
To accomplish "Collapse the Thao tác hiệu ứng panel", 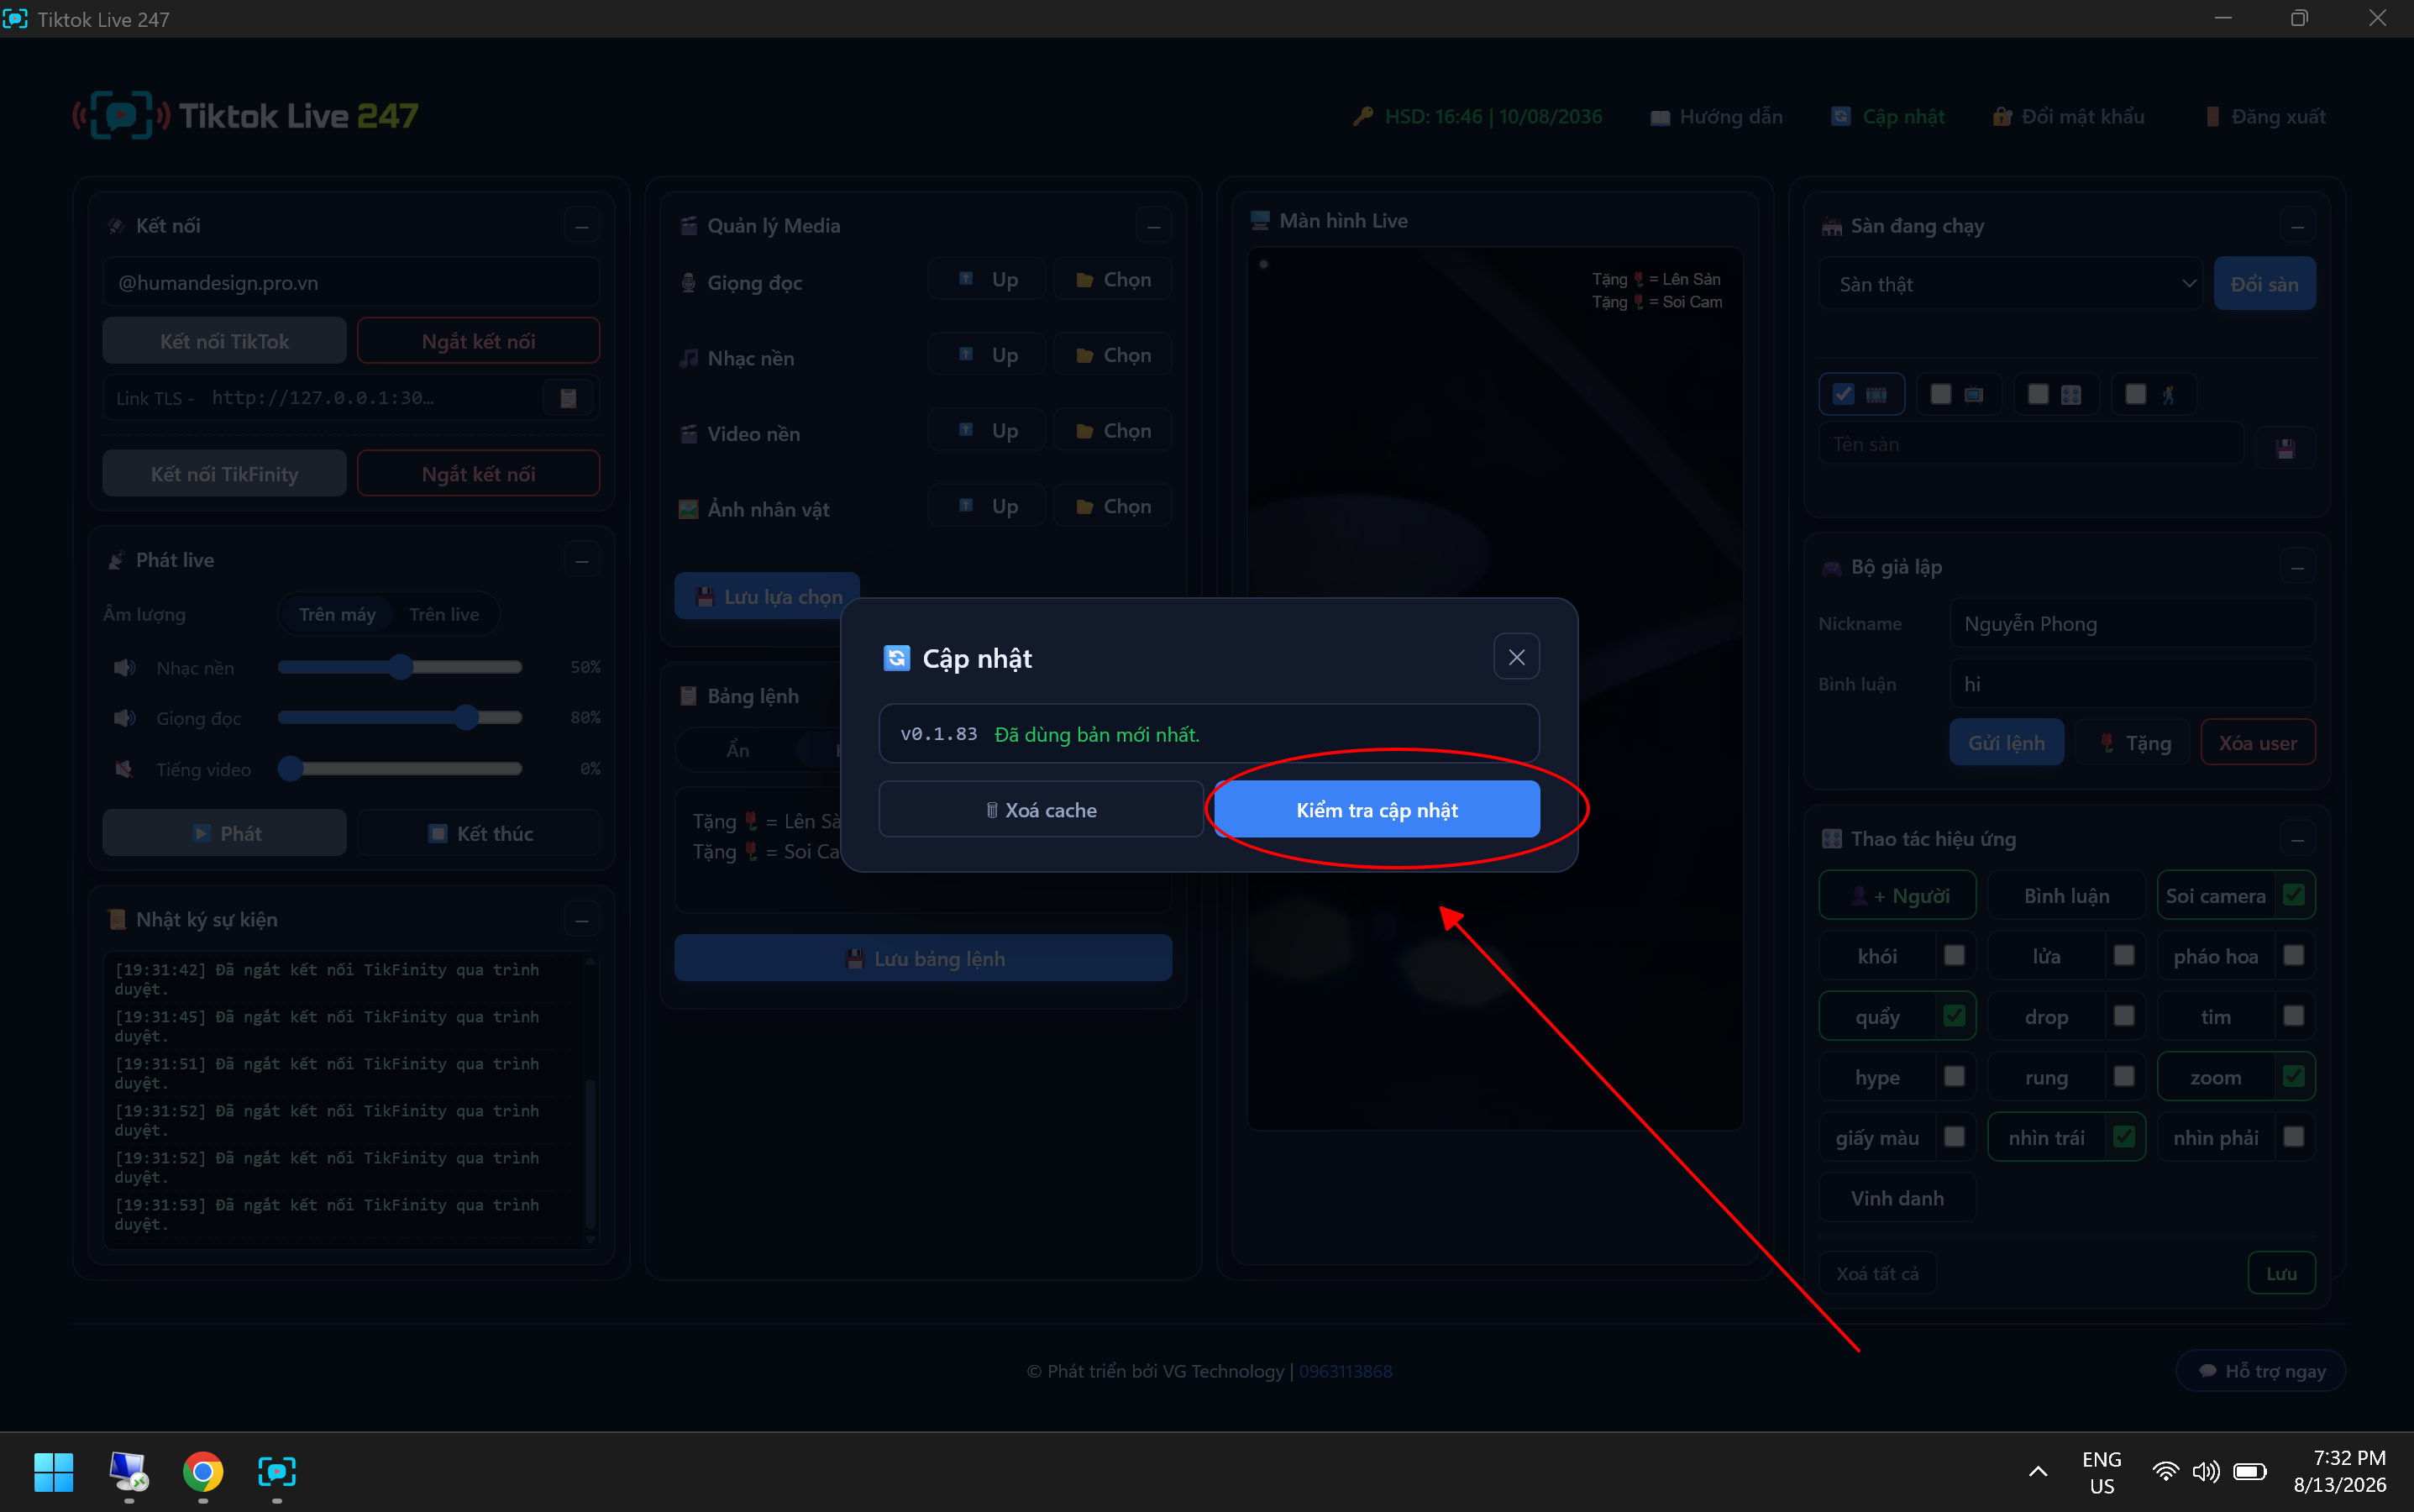I will coord(2297,839).
